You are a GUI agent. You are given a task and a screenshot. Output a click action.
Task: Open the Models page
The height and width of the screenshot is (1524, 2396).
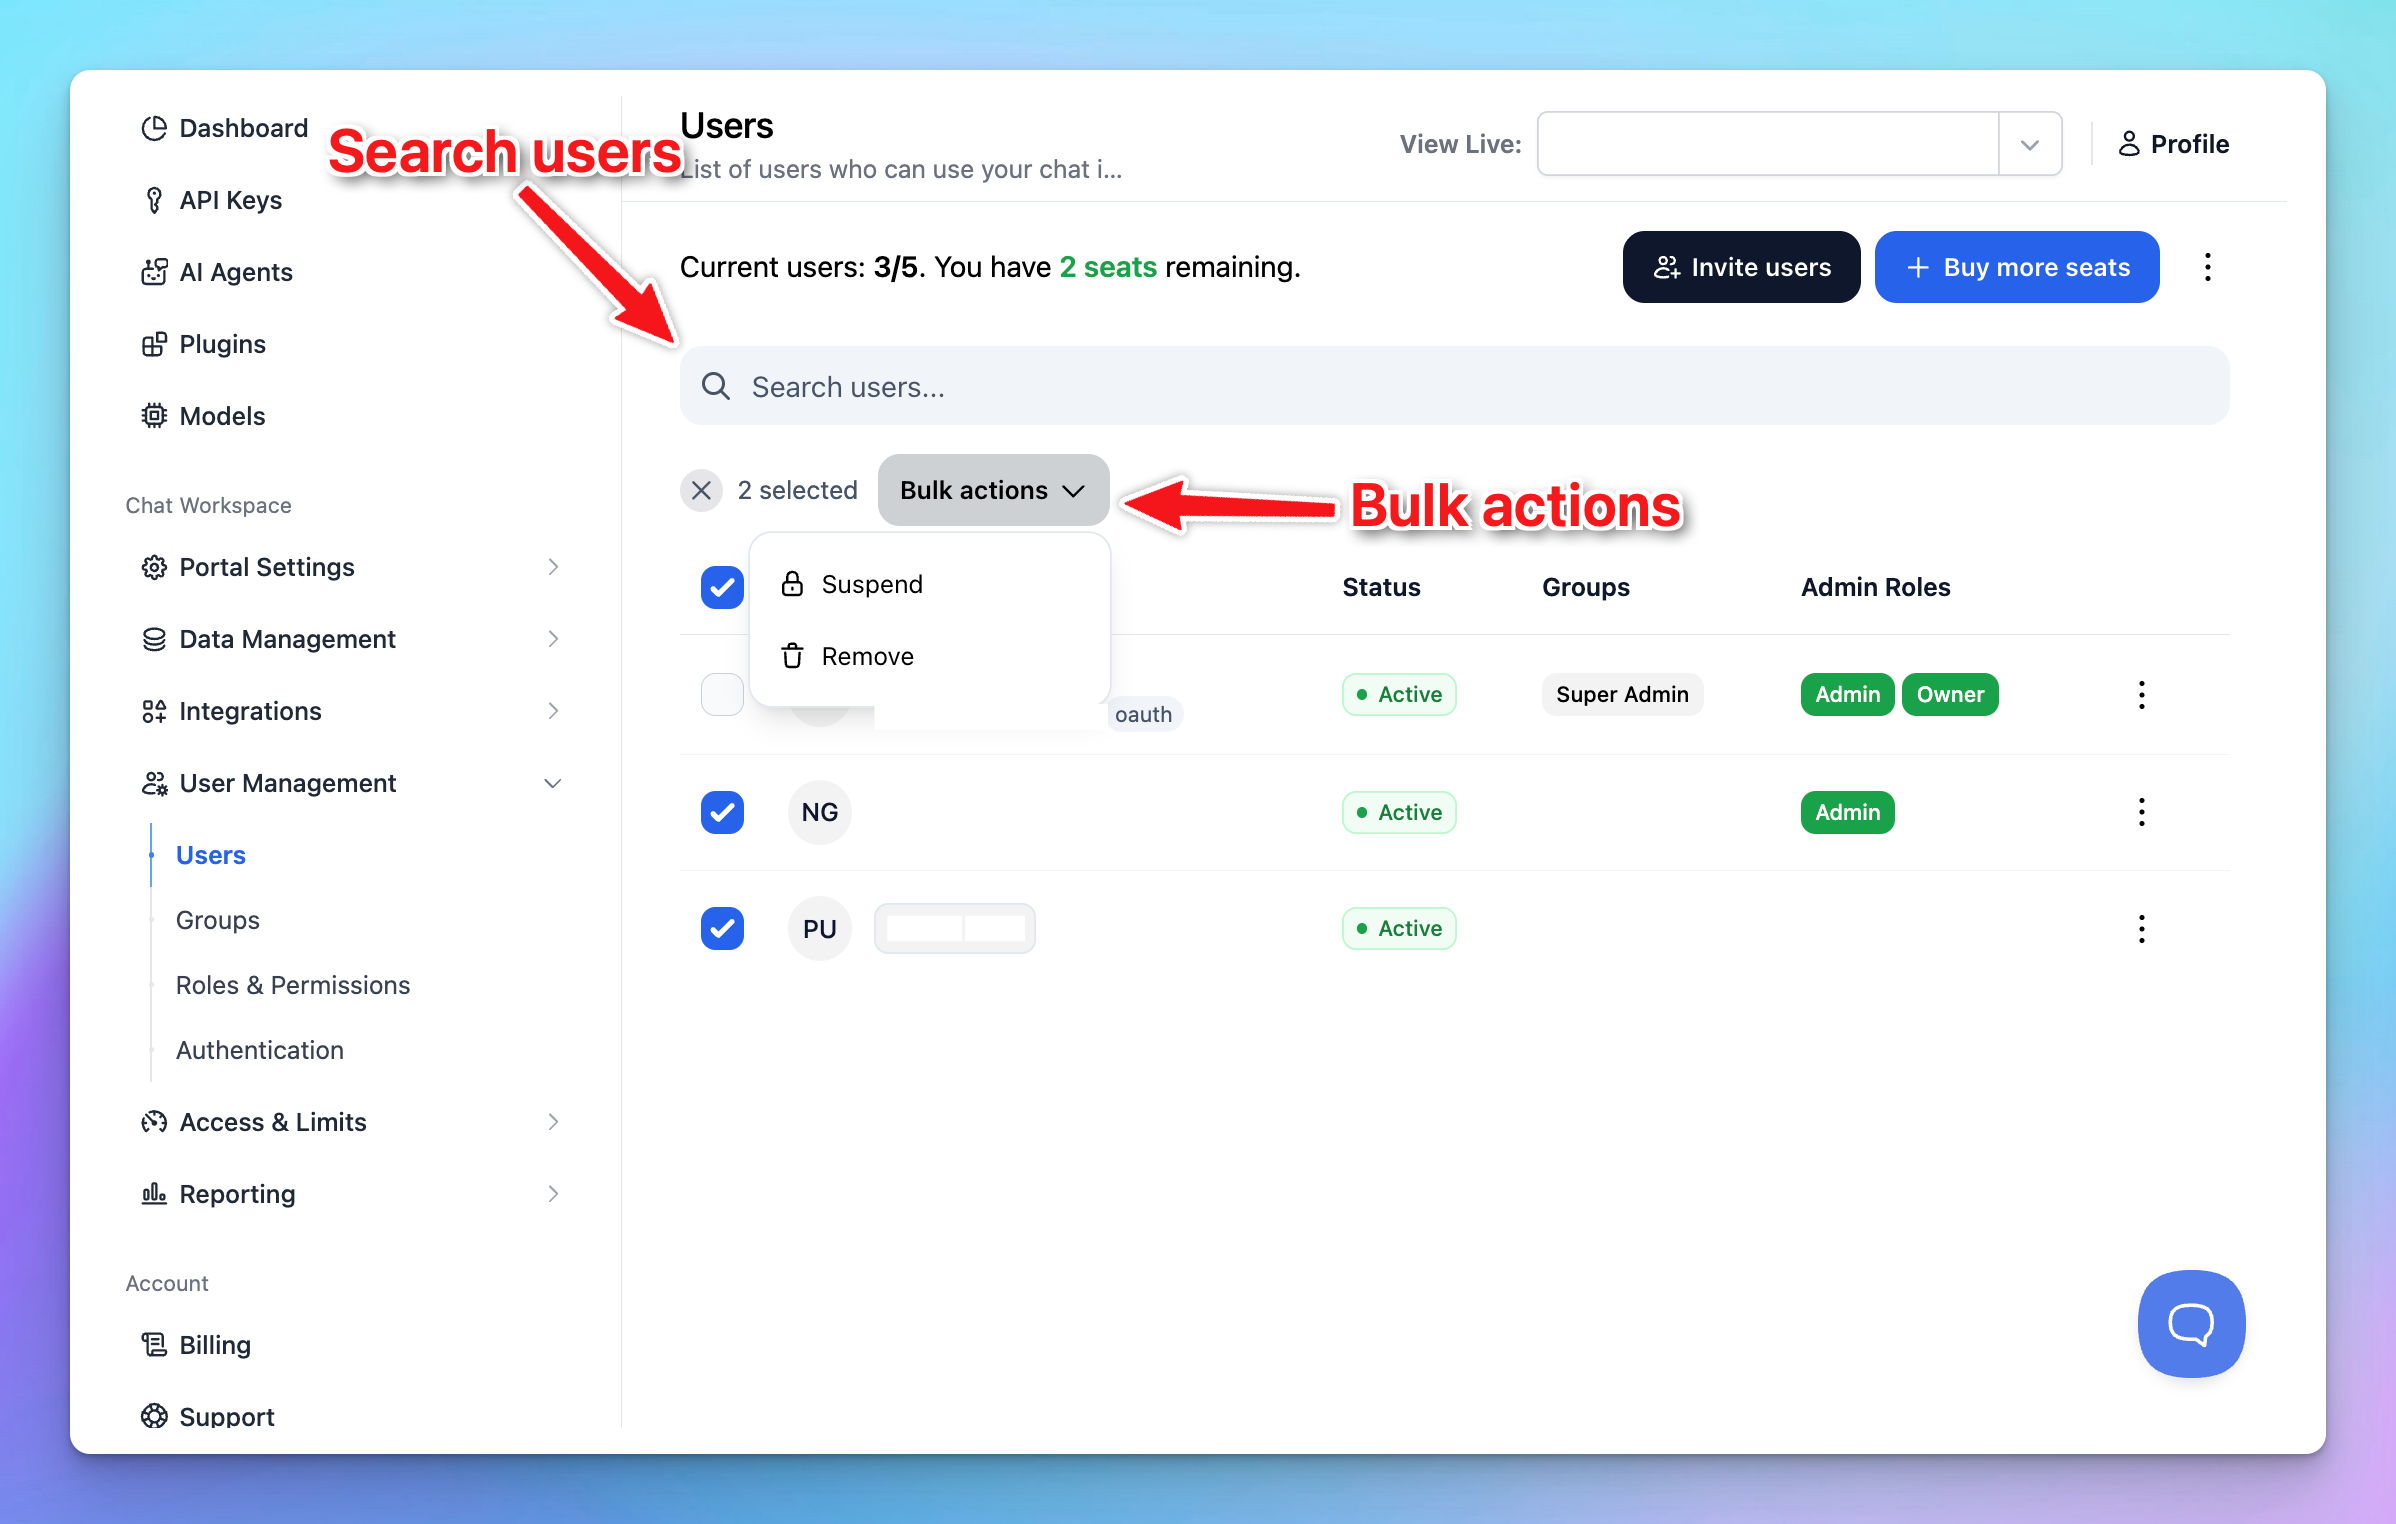coord(222,416)
